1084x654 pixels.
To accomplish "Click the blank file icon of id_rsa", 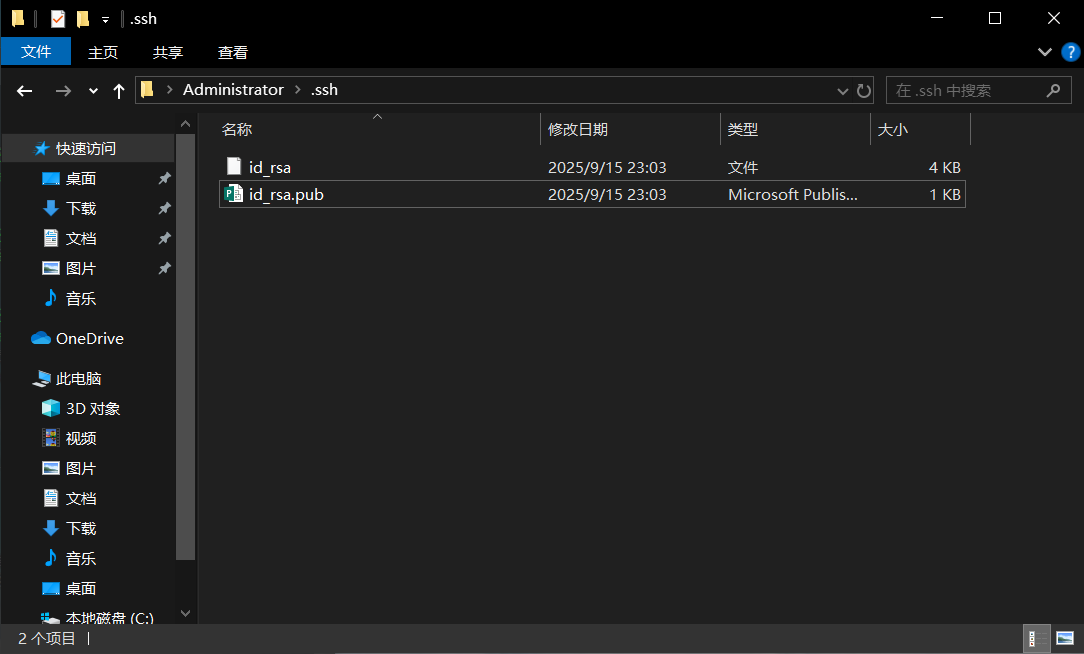I will tap(234, 166).
